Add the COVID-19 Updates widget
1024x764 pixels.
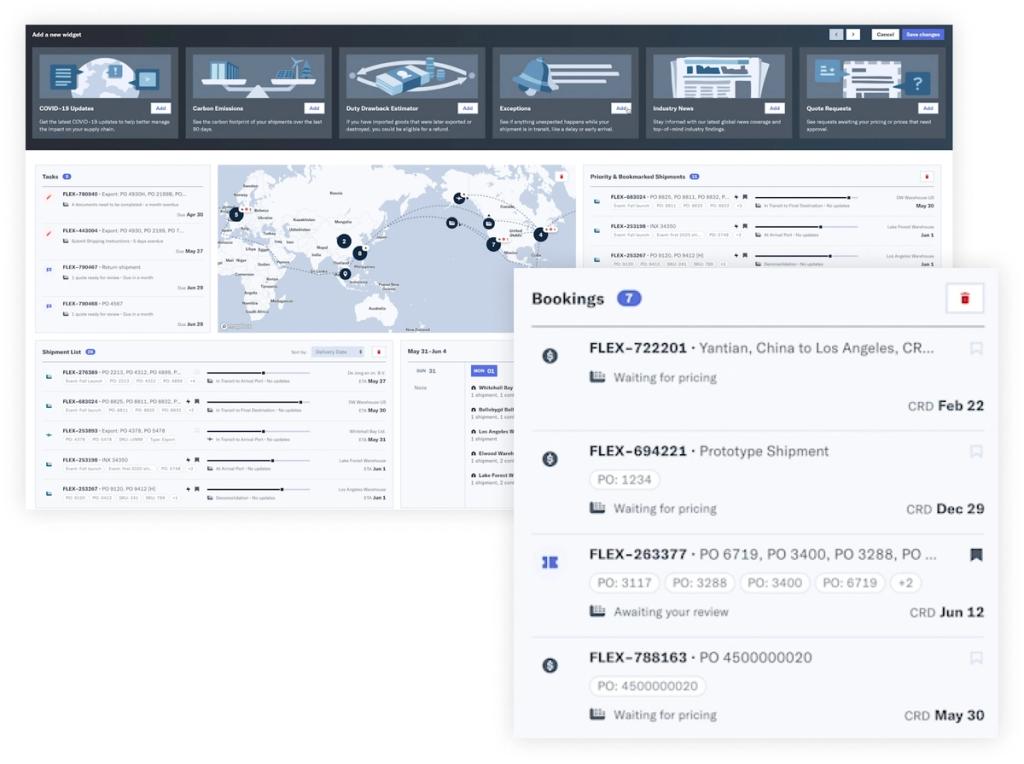[161, 108]
